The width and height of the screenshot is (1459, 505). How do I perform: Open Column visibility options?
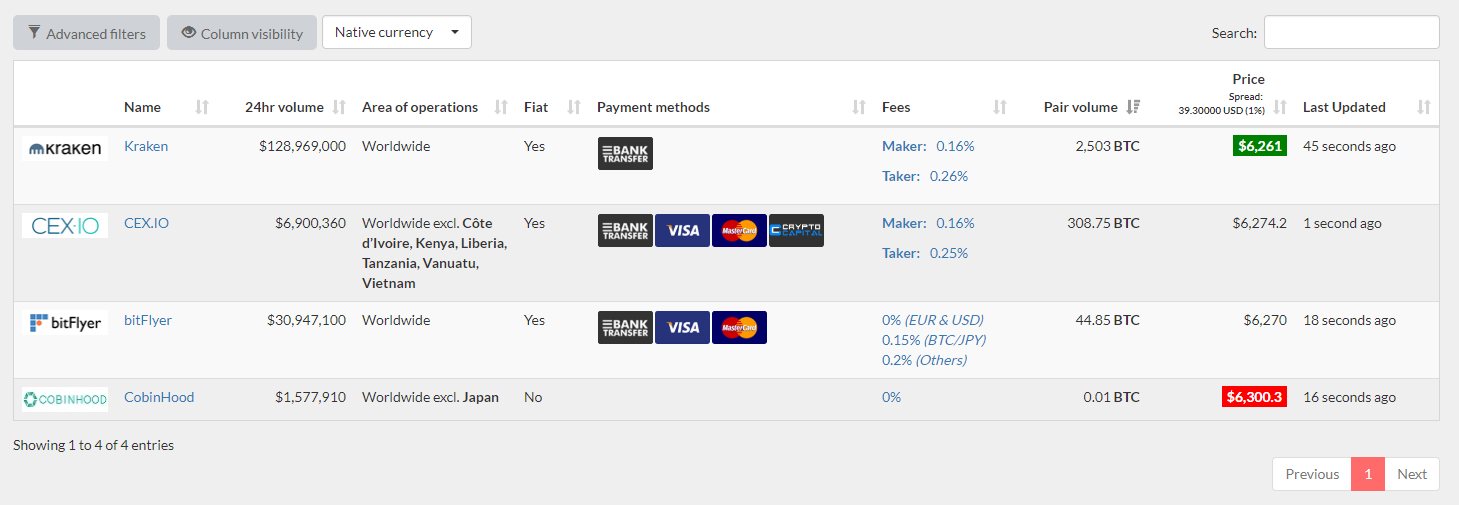pyautogui.click(x=242, y=33)
